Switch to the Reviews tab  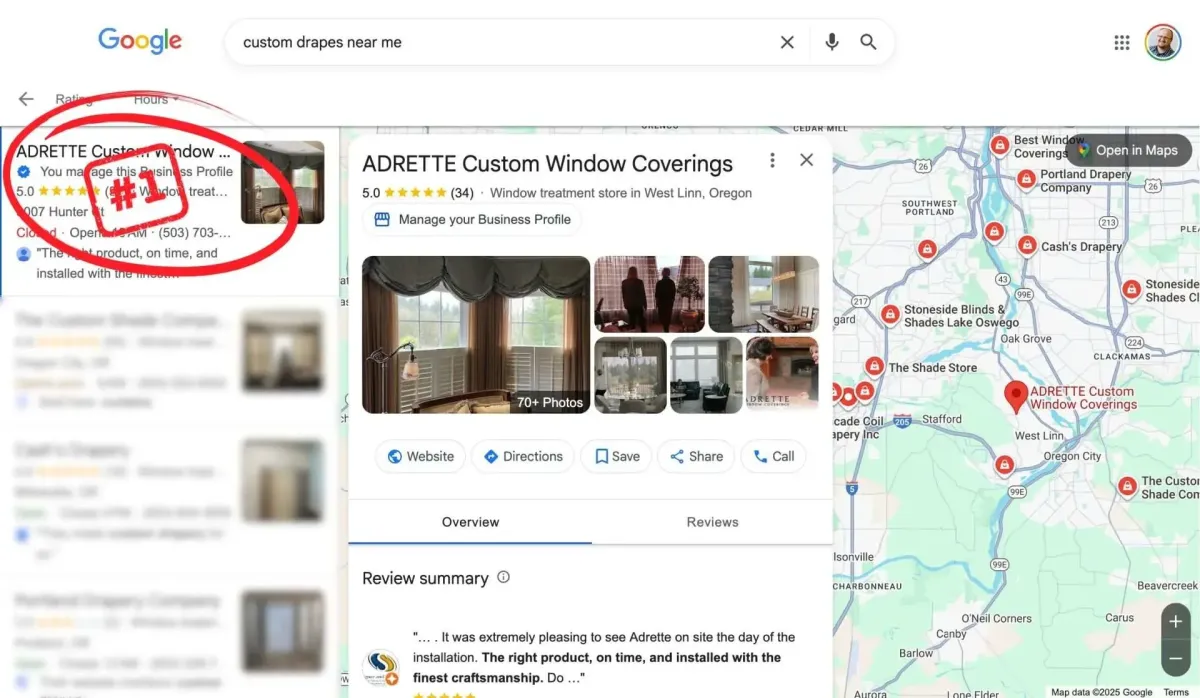(712, 522)
